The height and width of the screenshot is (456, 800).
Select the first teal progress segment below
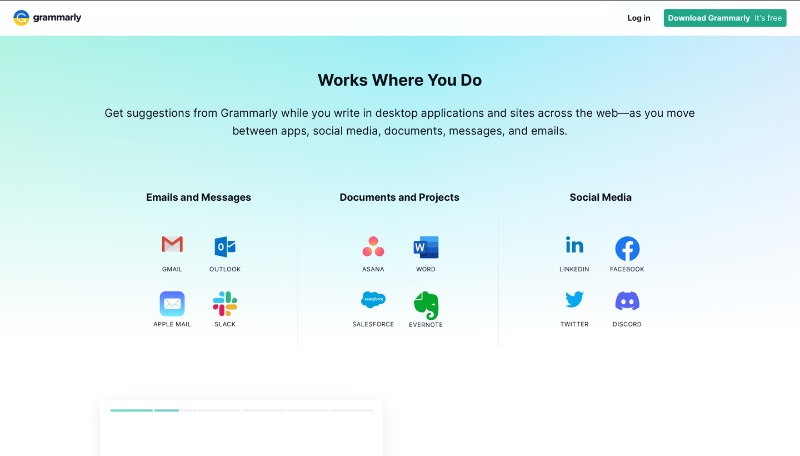[x=131, y=410]
